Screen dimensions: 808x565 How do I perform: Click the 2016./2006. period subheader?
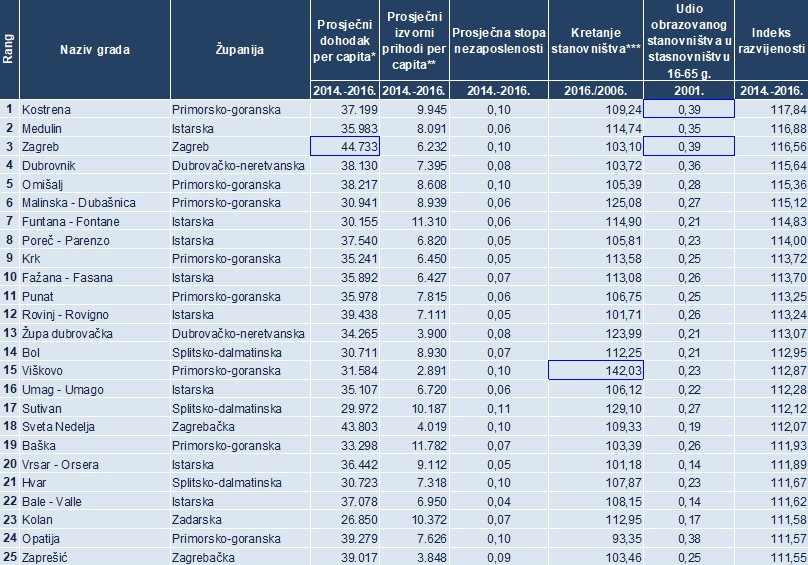pos(596,91)
